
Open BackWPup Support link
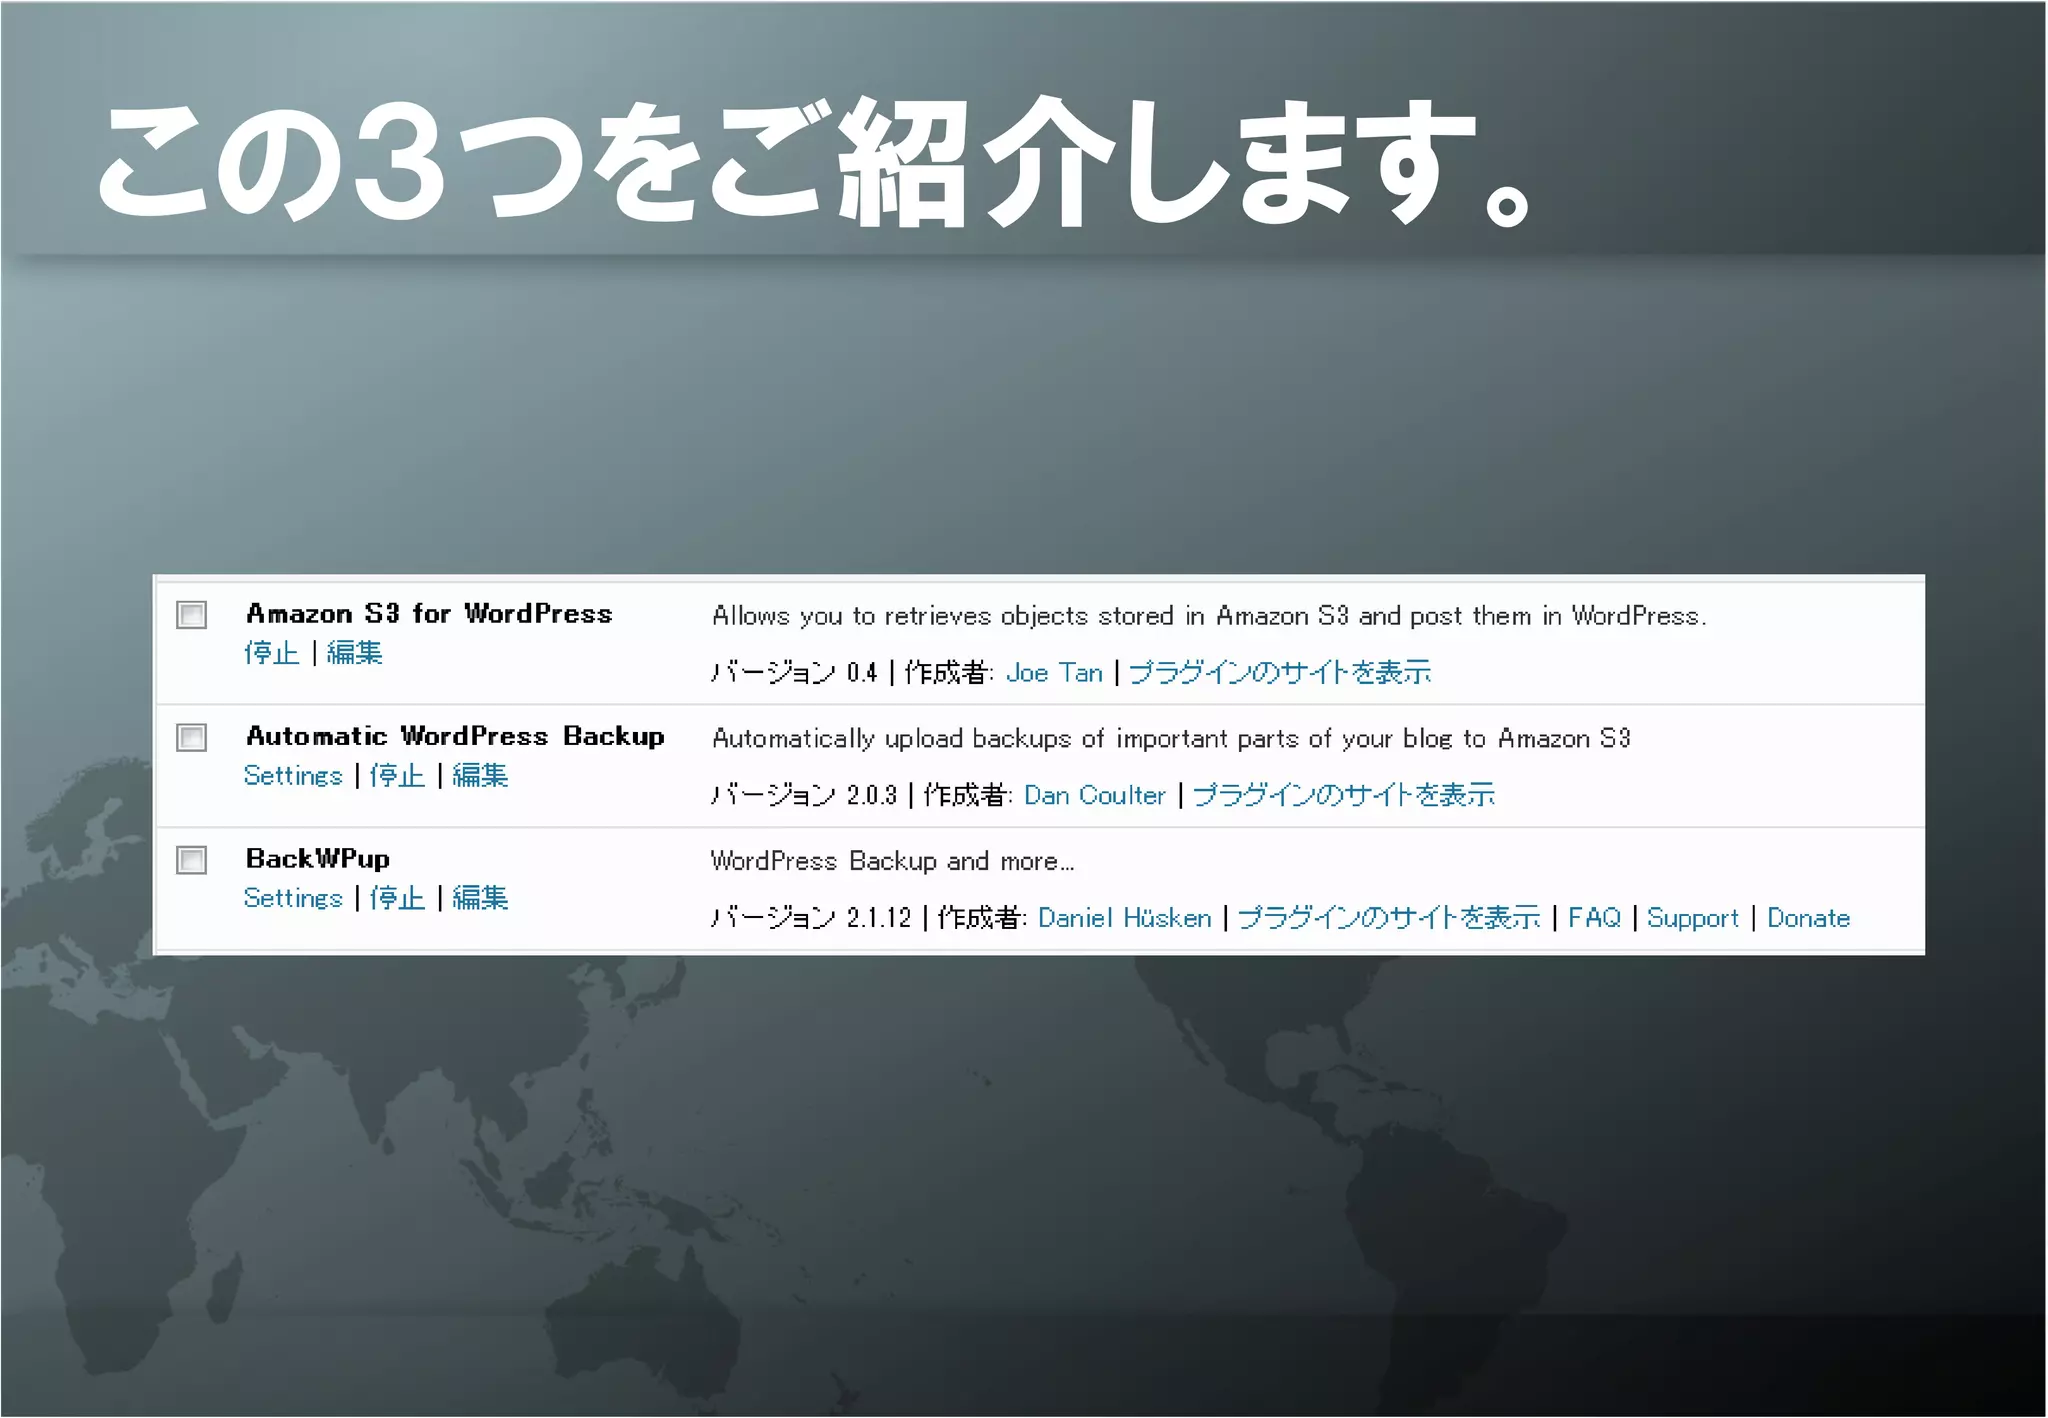click(x=1693, y=919)
